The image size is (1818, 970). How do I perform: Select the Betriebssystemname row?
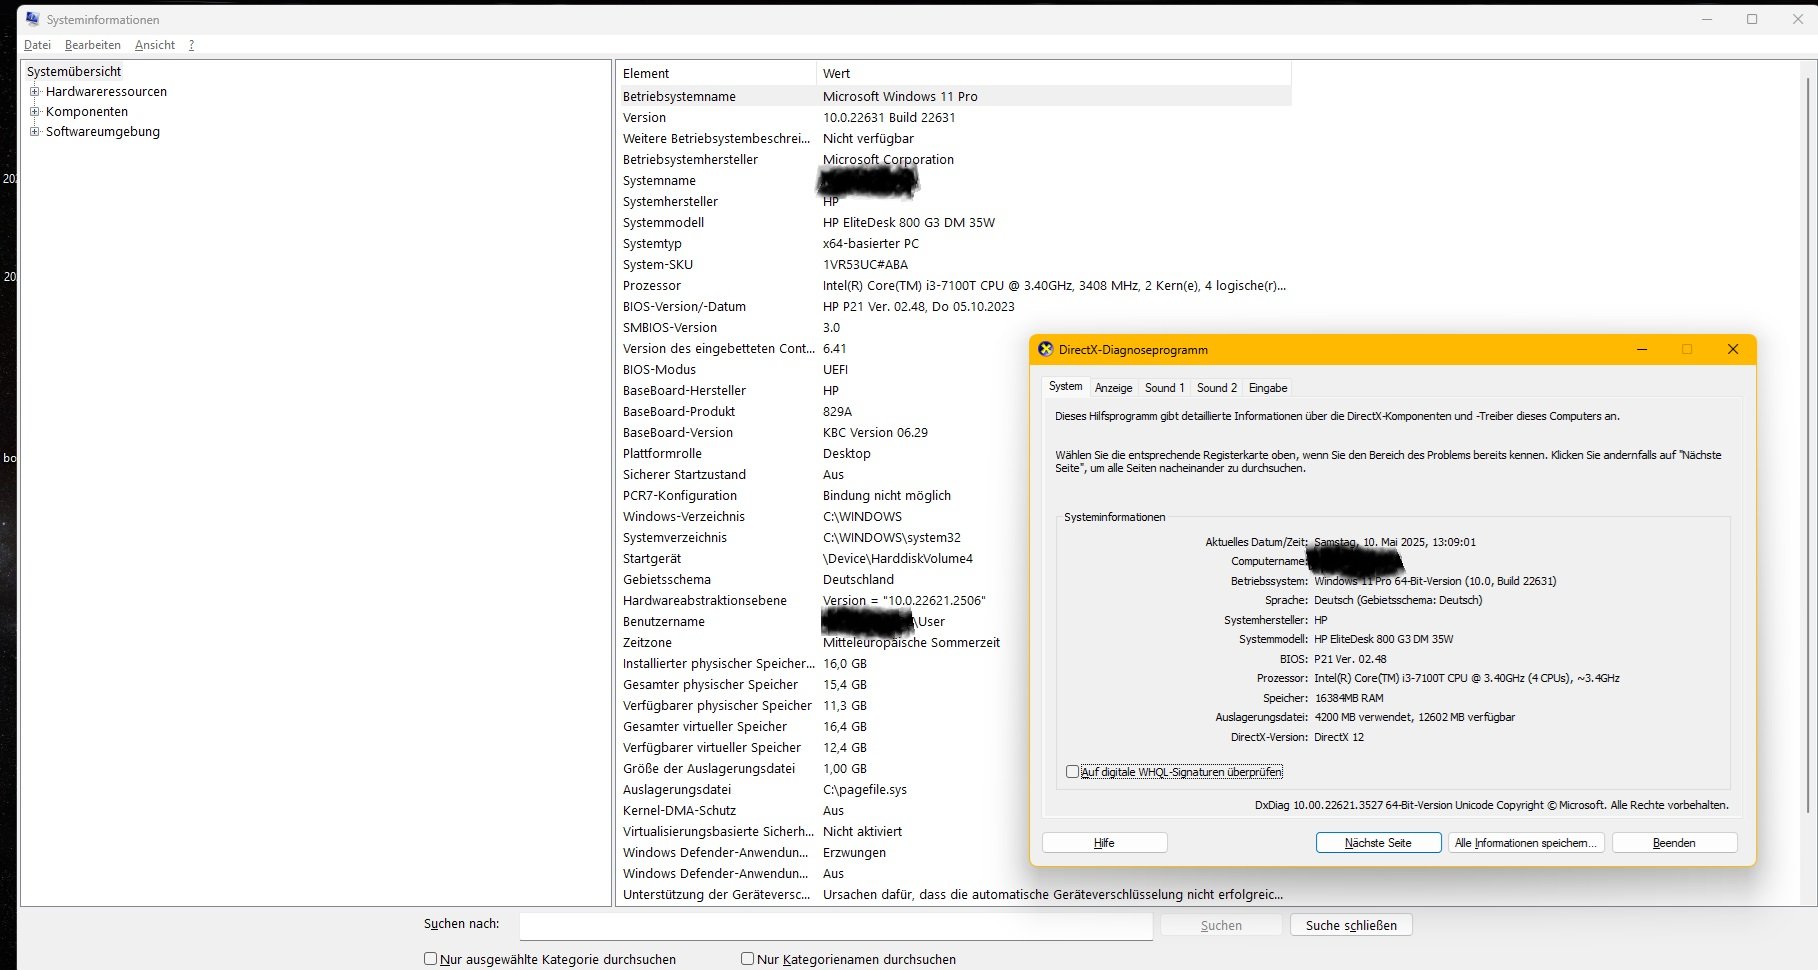pyautogui.click(x=955, y=96)
